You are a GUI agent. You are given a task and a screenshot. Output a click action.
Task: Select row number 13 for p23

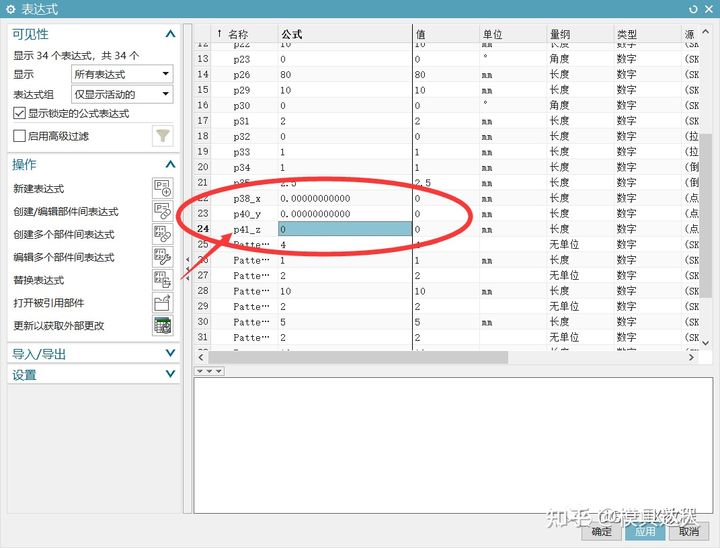coord(202,59)
